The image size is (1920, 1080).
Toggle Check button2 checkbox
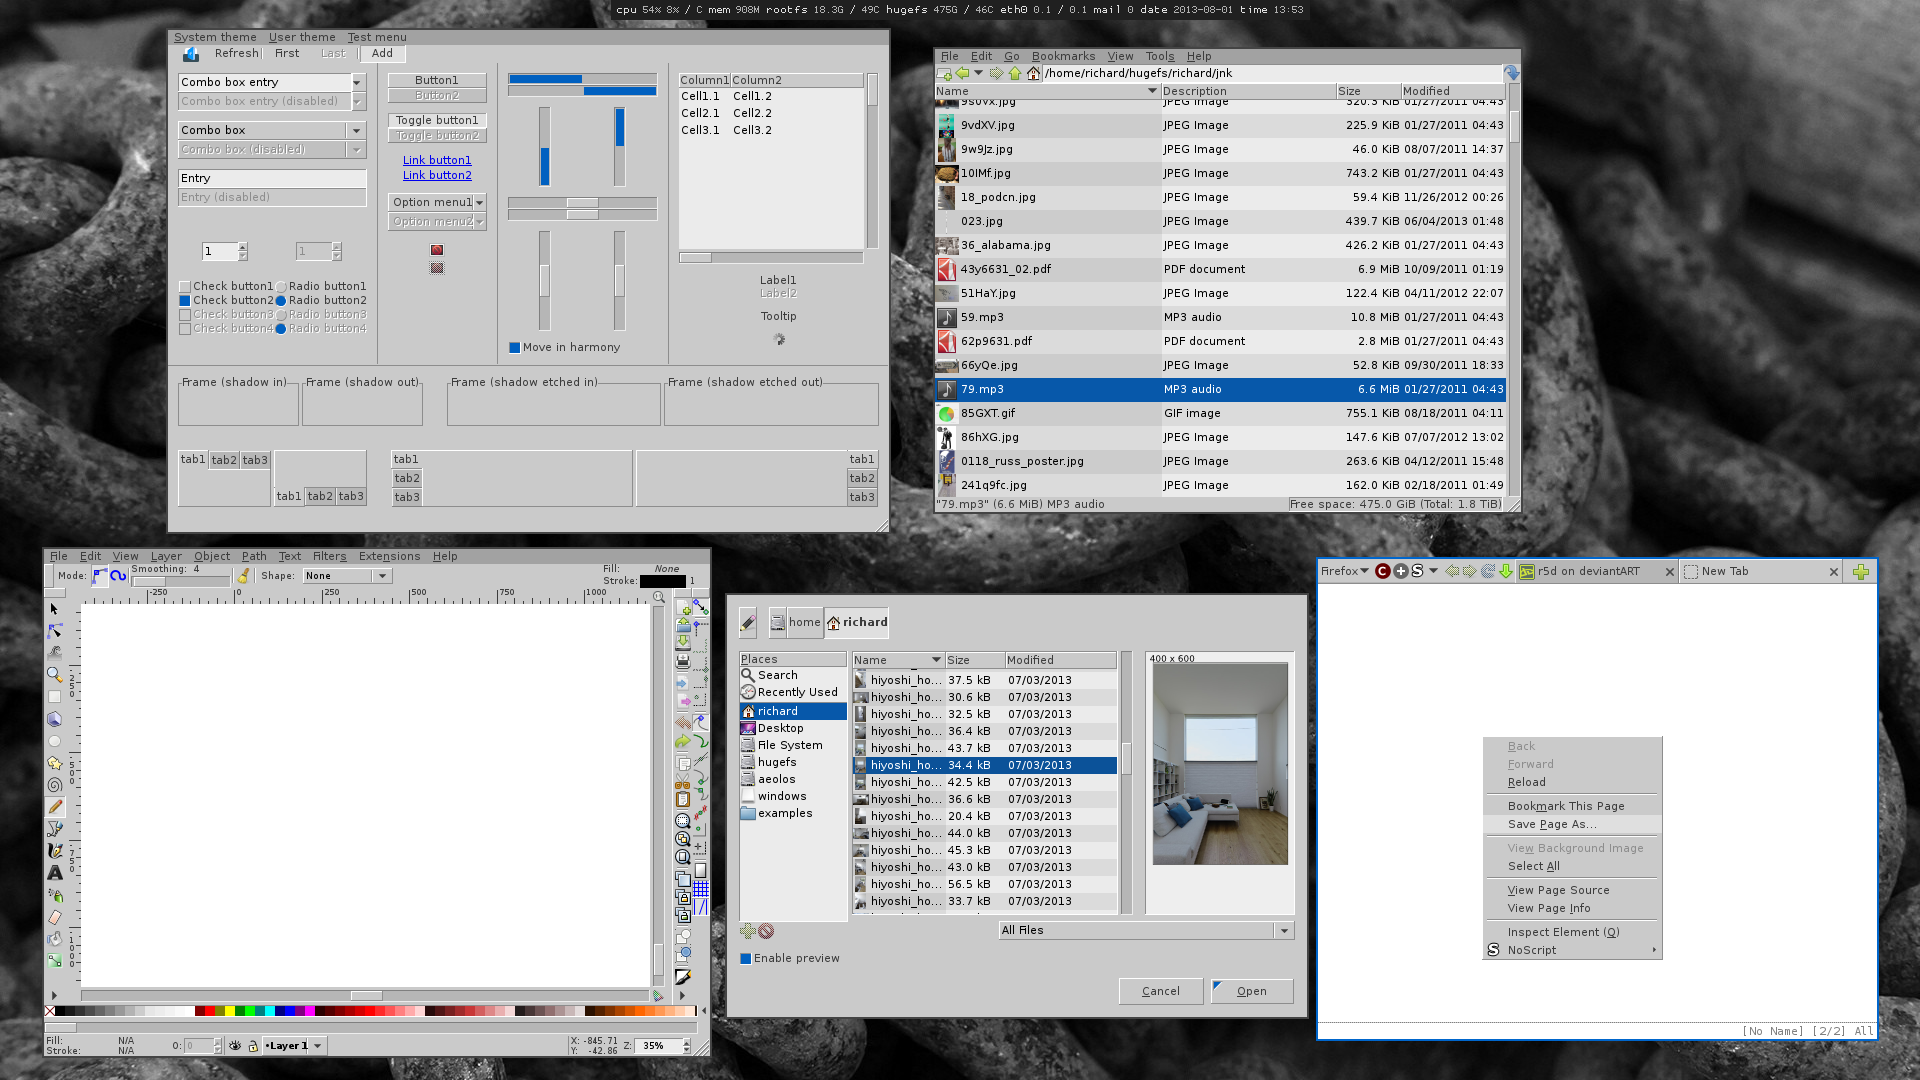tap(185, 301)
